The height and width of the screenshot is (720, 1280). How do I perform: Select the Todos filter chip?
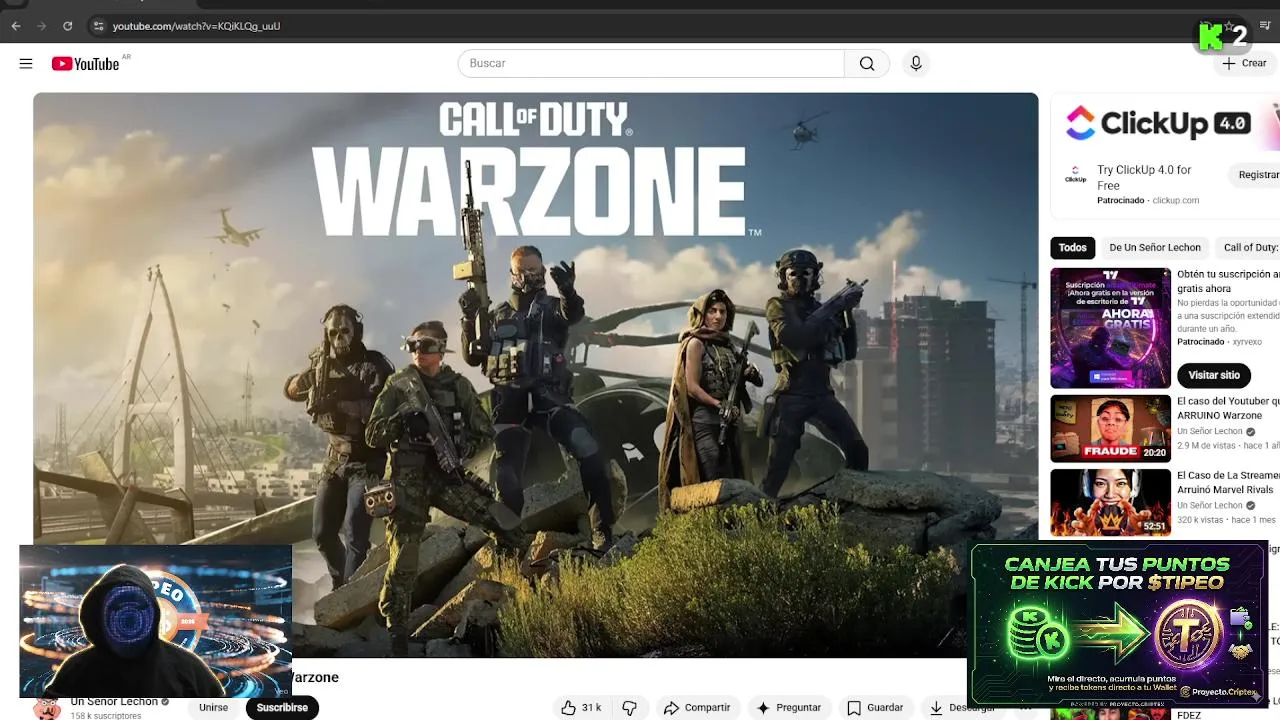(x=1072, y=248)
